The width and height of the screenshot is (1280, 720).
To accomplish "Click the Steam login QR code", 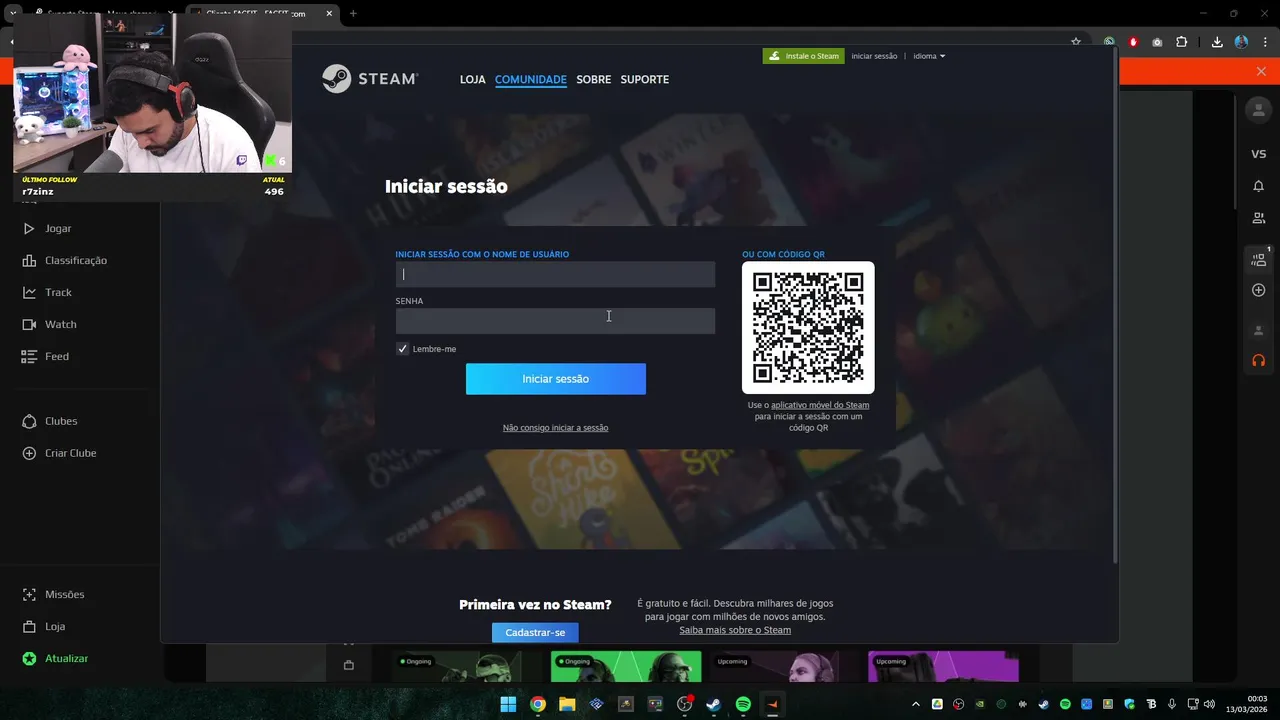I will tap(808, 327).
